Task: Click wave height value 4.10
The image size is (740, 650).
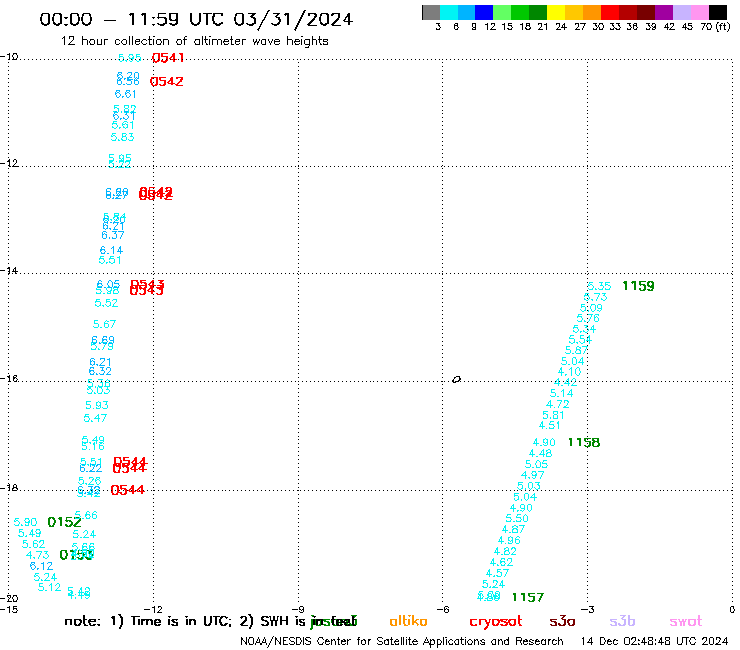Action: click(x=569, y=372)
